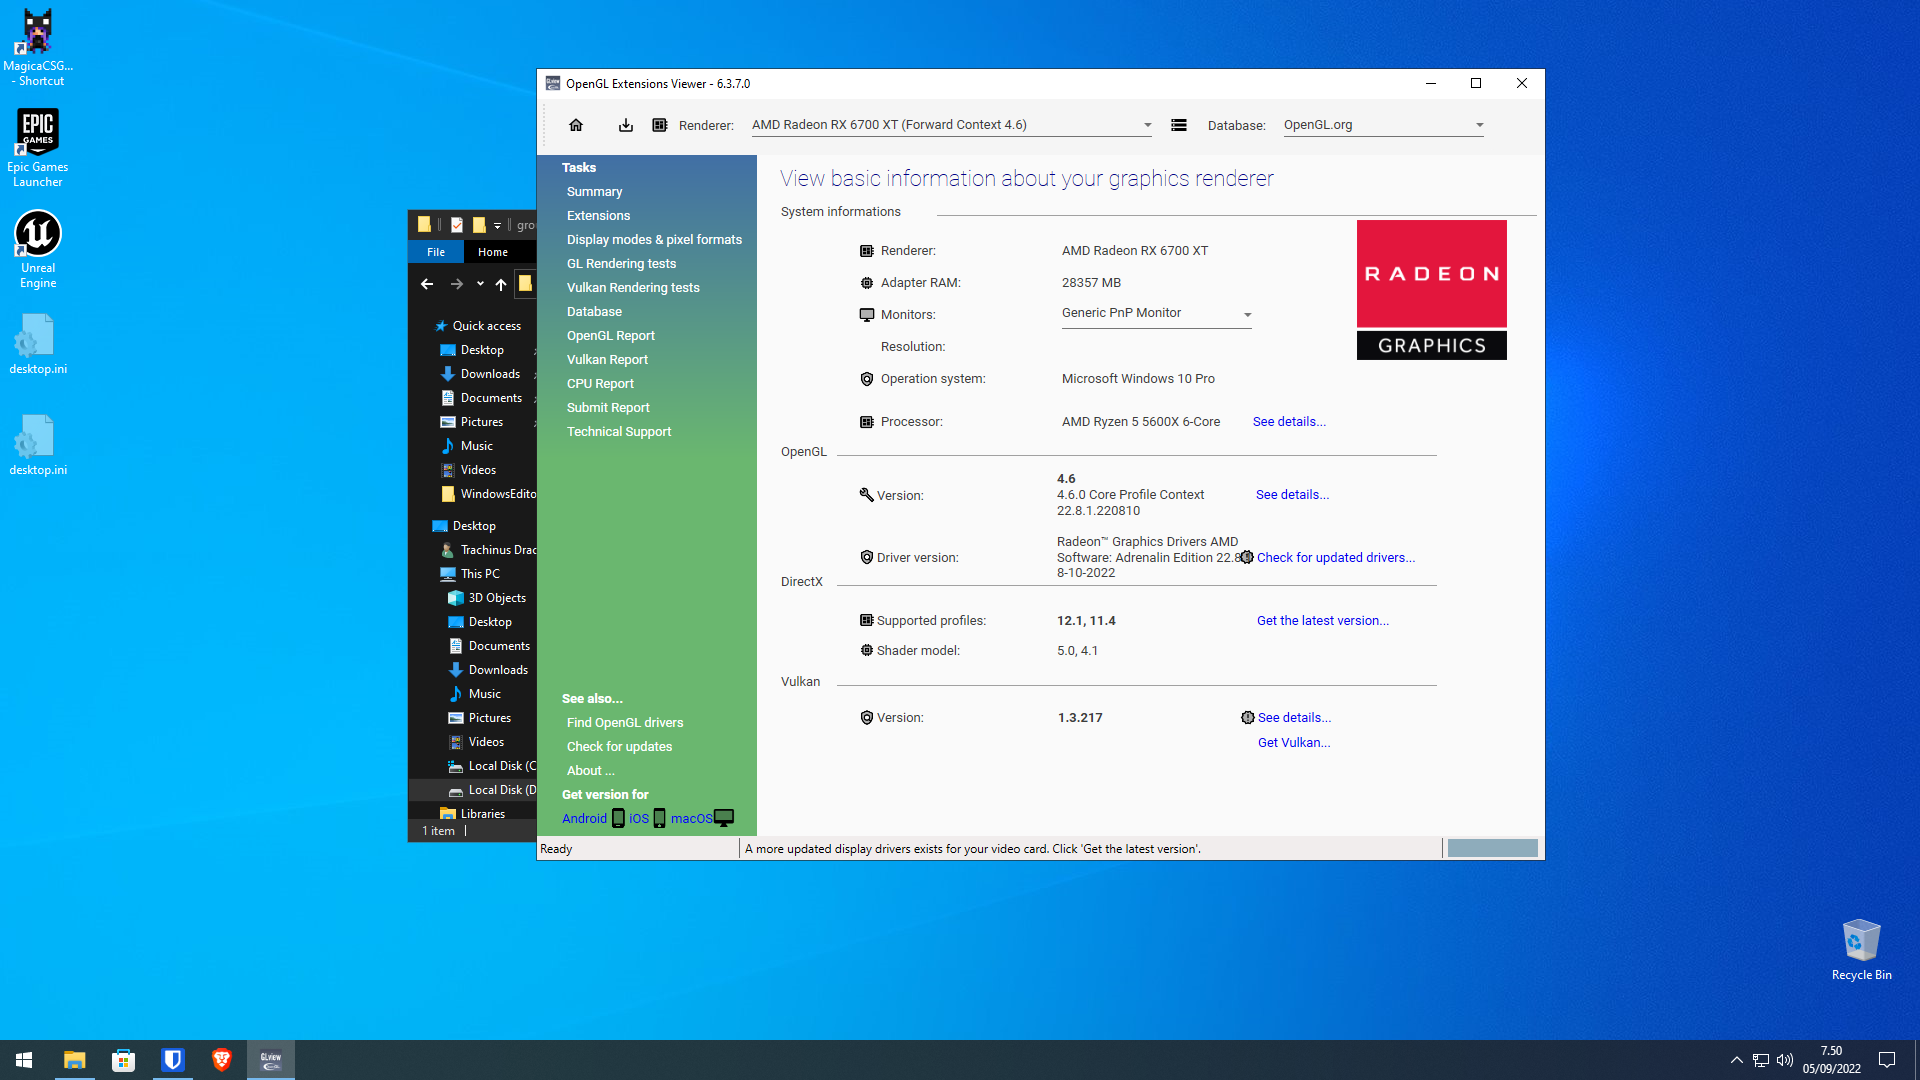This screenshot has height=1080, width=1920.
Task: Click the list view icon beside Database
Action: [1179, 125]
